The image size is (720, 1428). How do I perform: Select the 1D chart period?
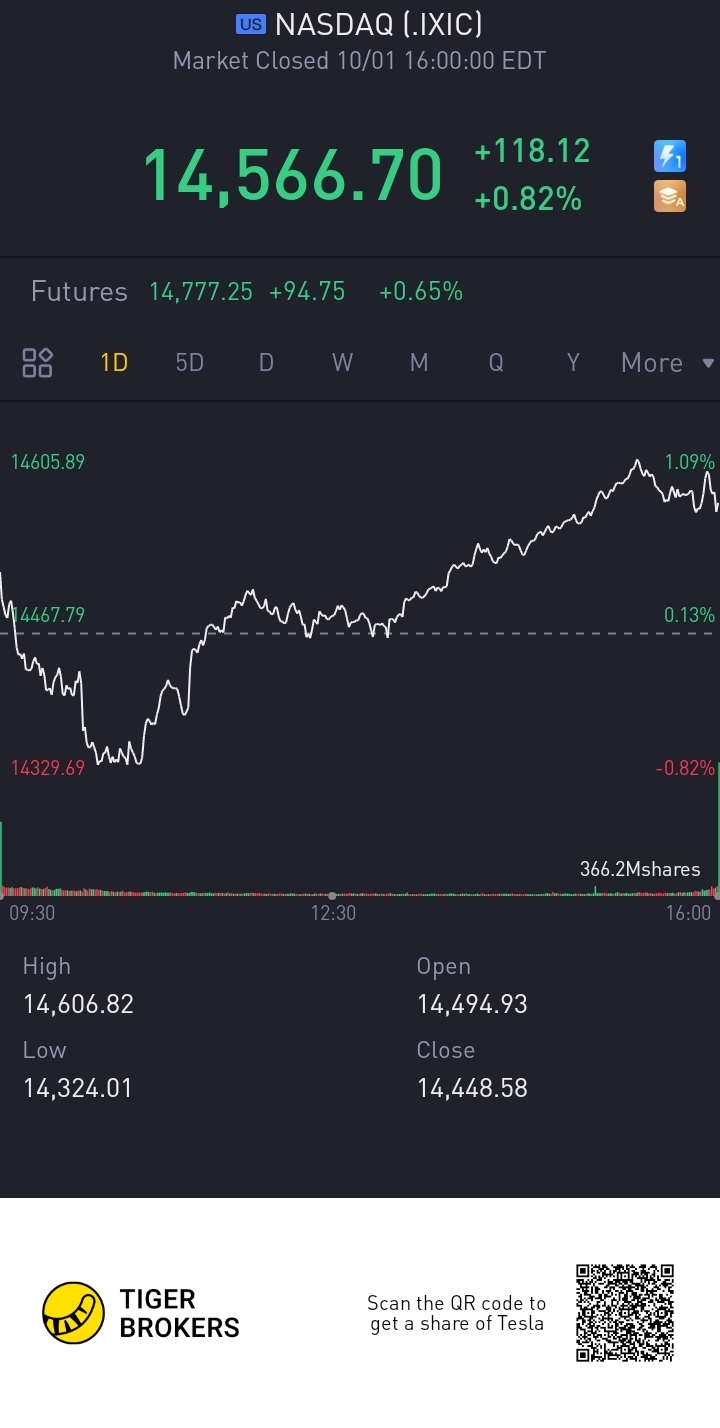pos(114,362)
